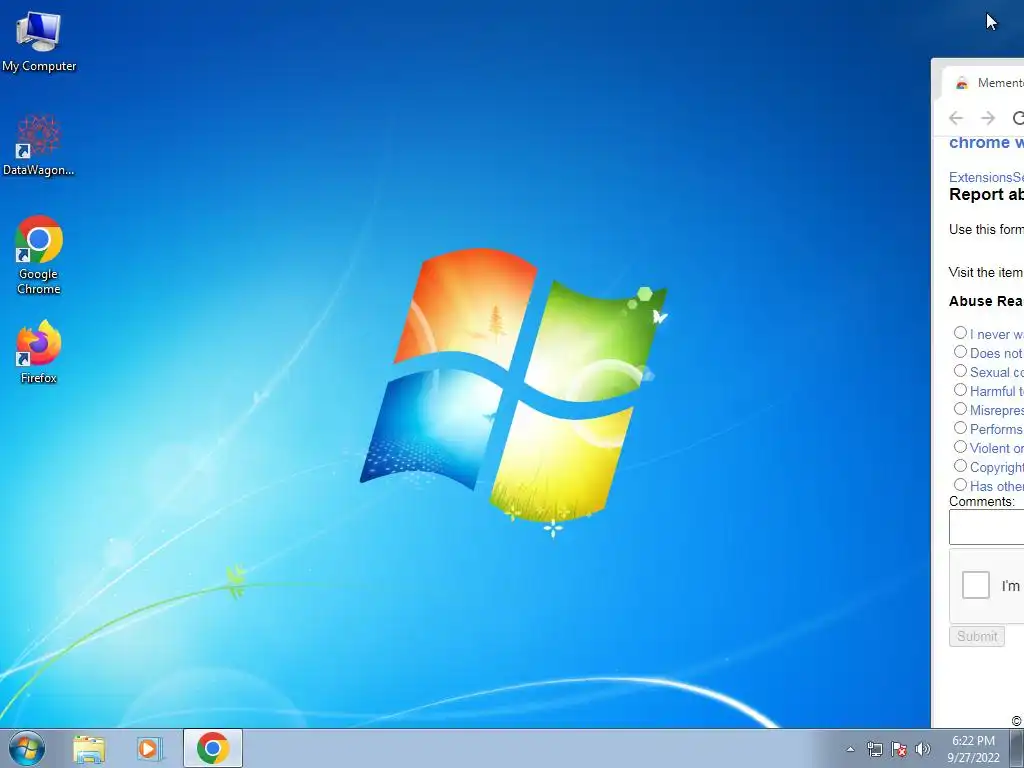Select the Memento tab in Chrome
The image size is (1024, 768).
click(983, 83)
